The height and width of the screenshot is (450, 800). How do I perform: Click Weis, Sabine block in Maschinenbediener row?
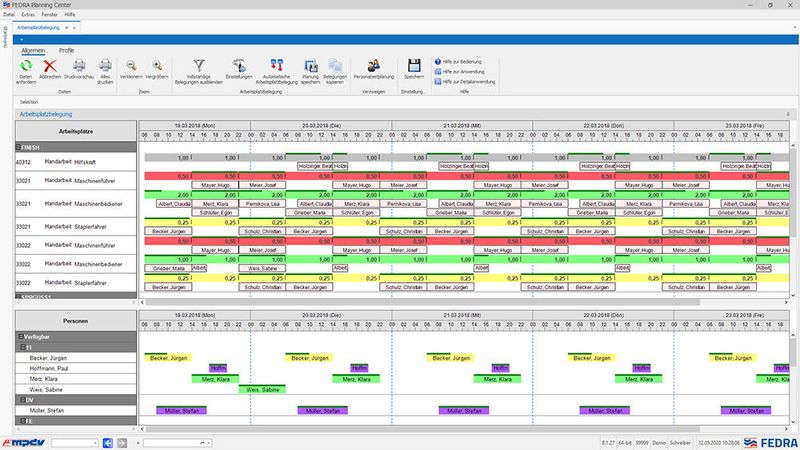click(x=262, y=268)
